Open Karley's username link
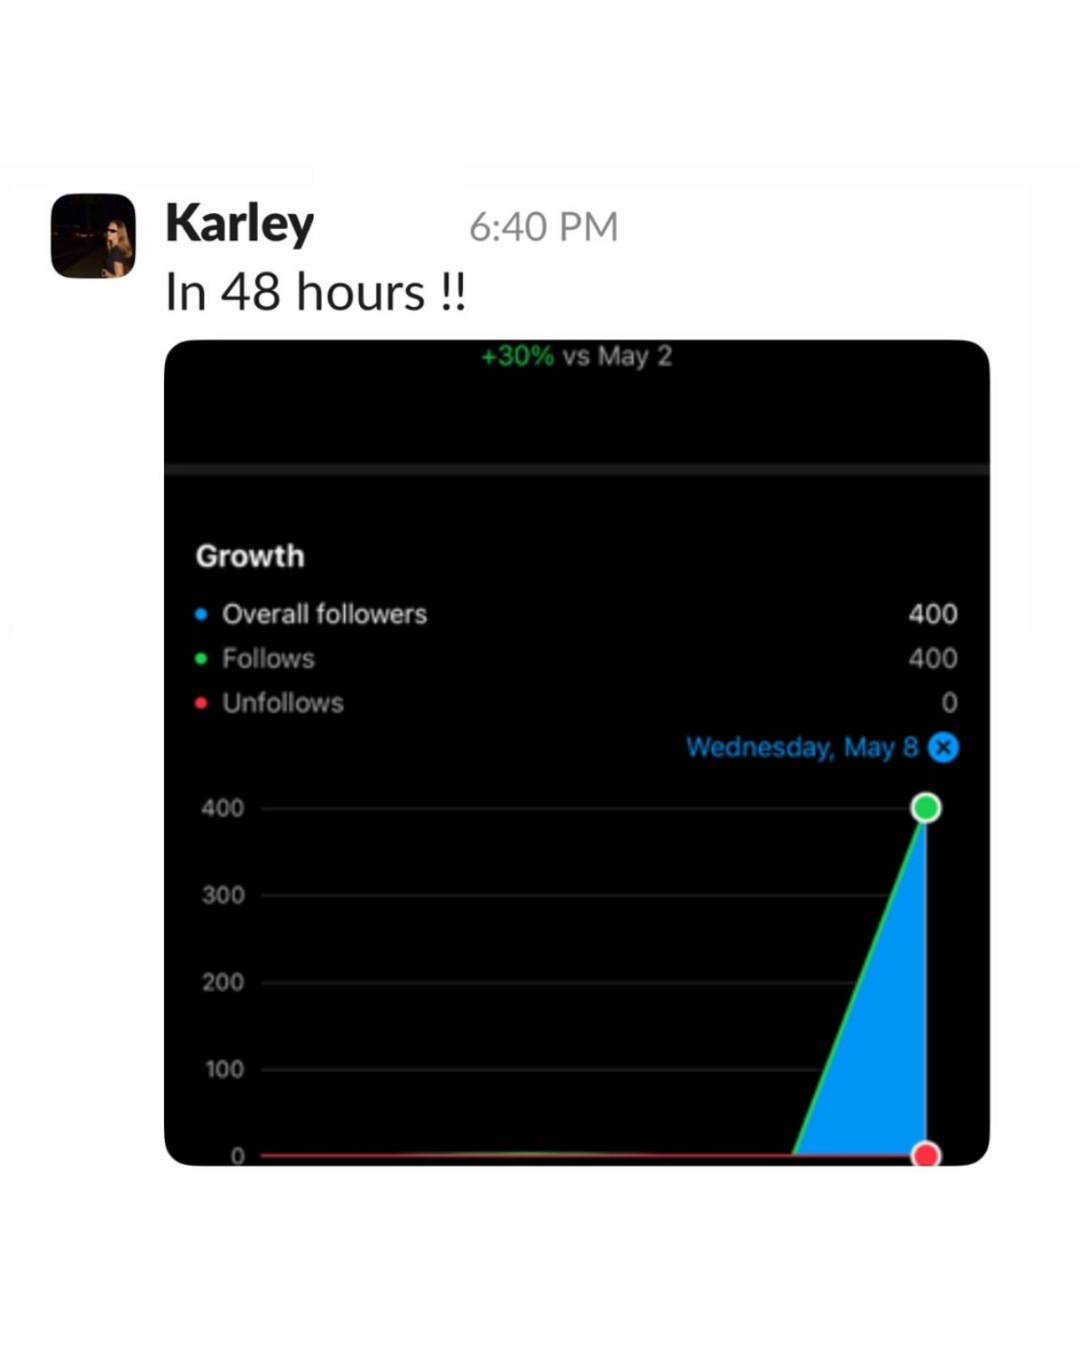Viewport: 1080px width, 1350px height. [x=239, y=224]
